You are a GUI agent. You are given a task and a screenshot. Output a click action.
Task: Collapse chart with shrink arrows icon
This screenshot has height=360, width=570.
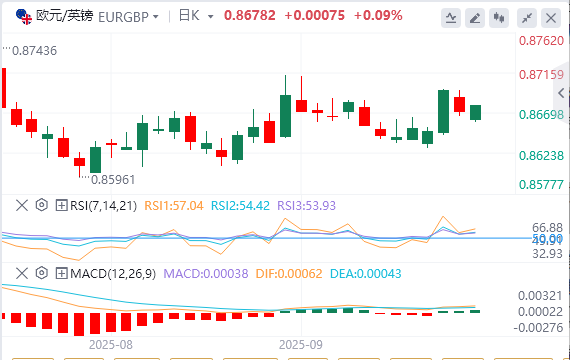click(x=527, y=17)
